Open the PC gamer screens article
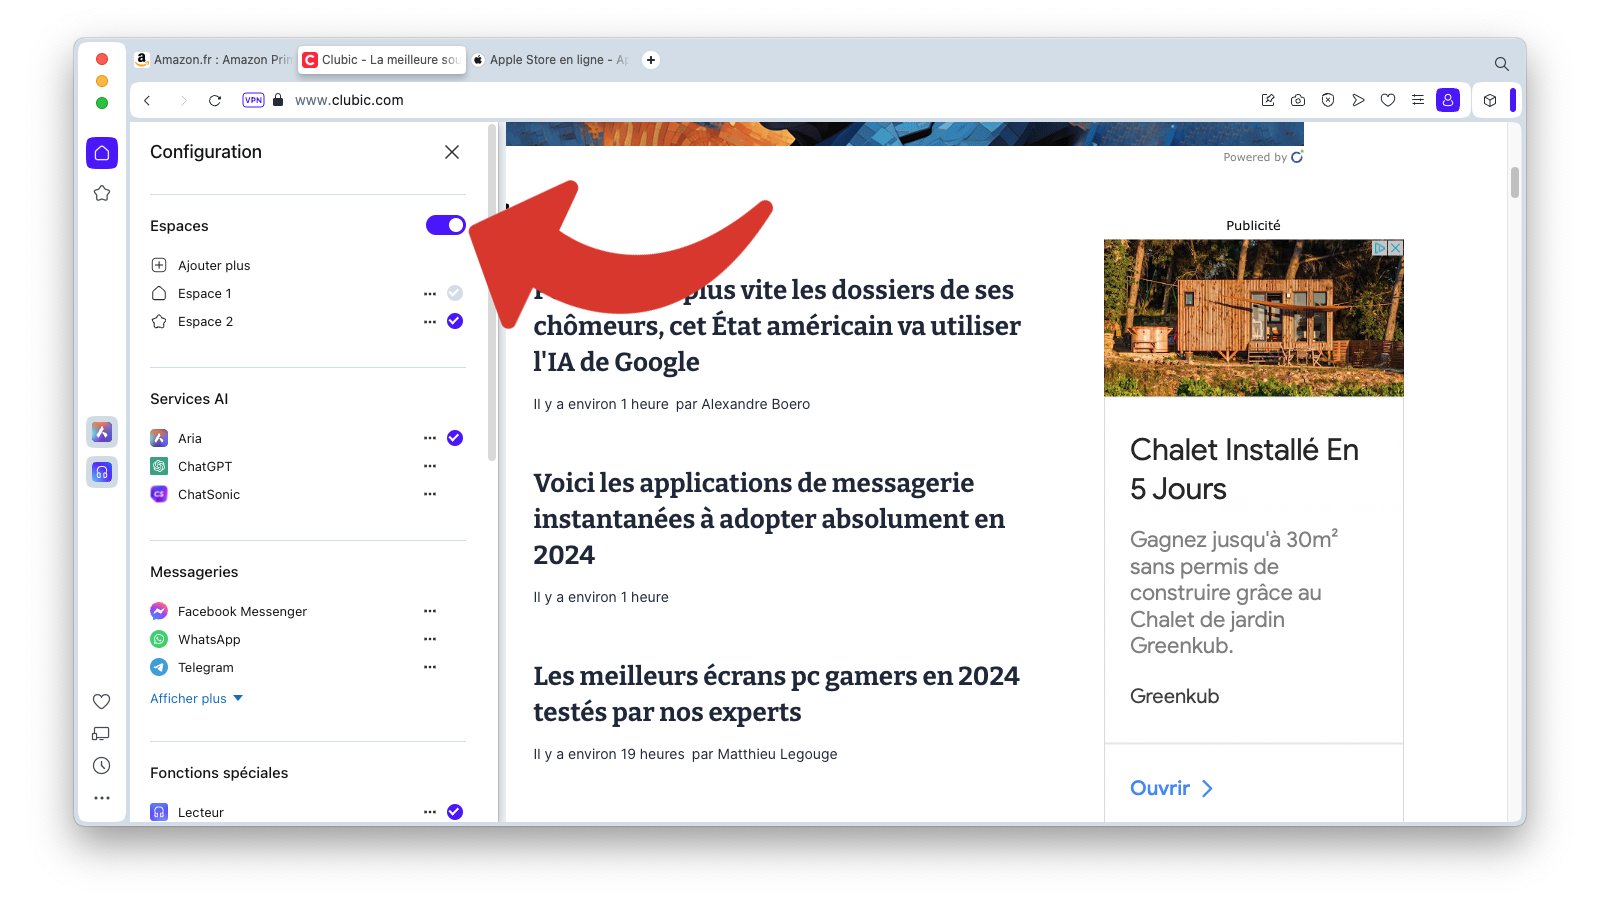 pos(776,694)
